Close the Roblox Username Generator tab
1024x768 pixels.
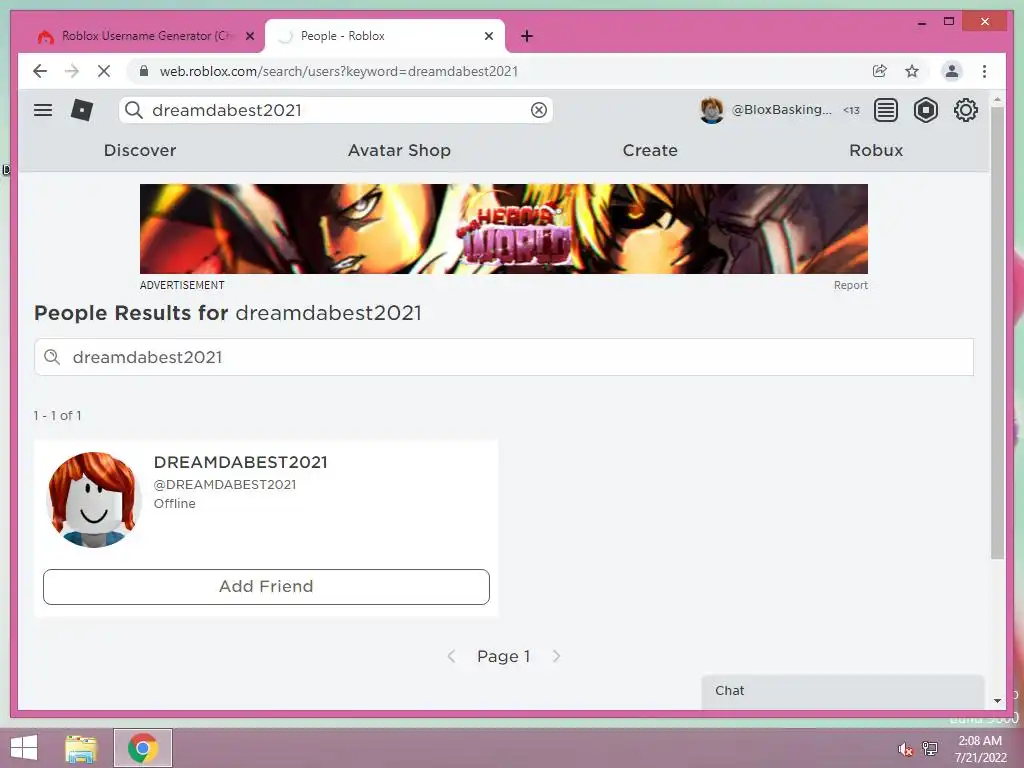click(x=249, y=37)
